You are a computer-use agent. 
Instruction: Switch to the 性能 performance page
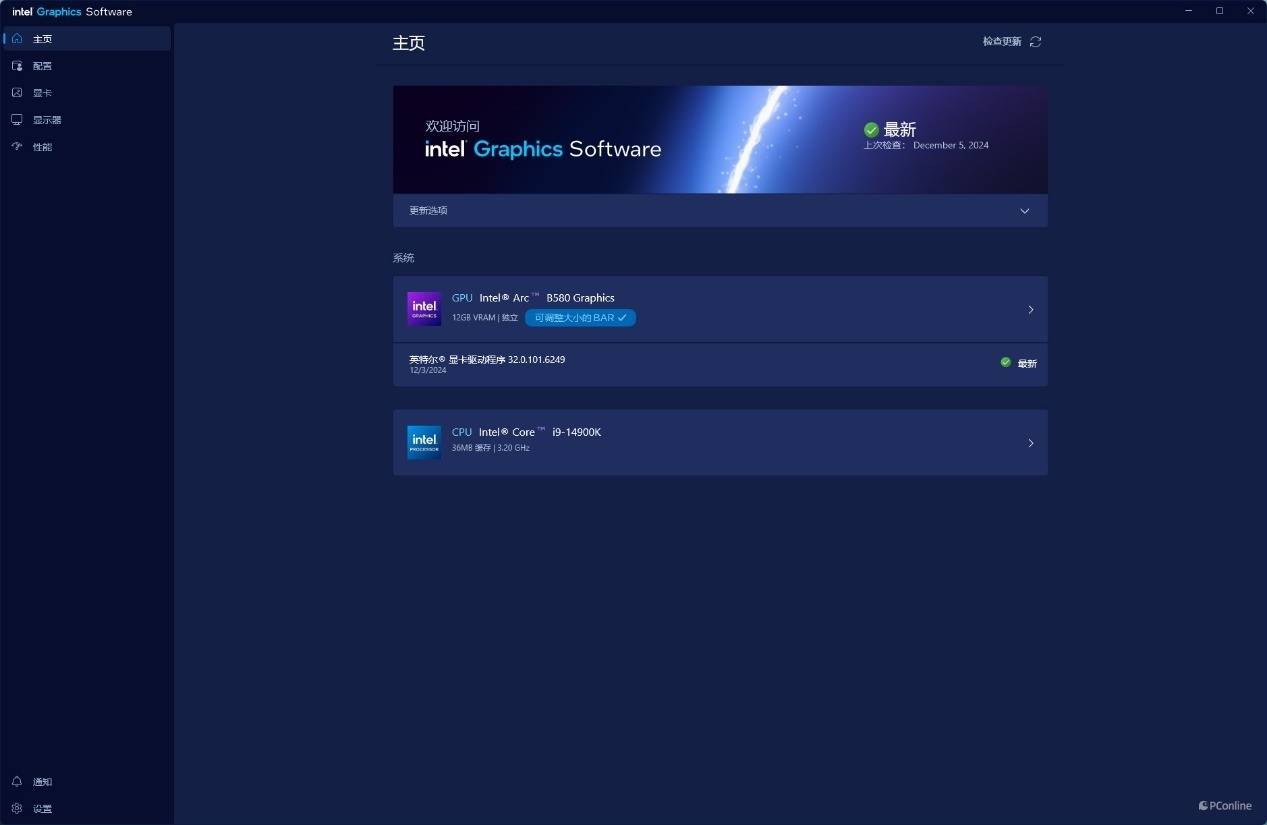tap(87, 147)
